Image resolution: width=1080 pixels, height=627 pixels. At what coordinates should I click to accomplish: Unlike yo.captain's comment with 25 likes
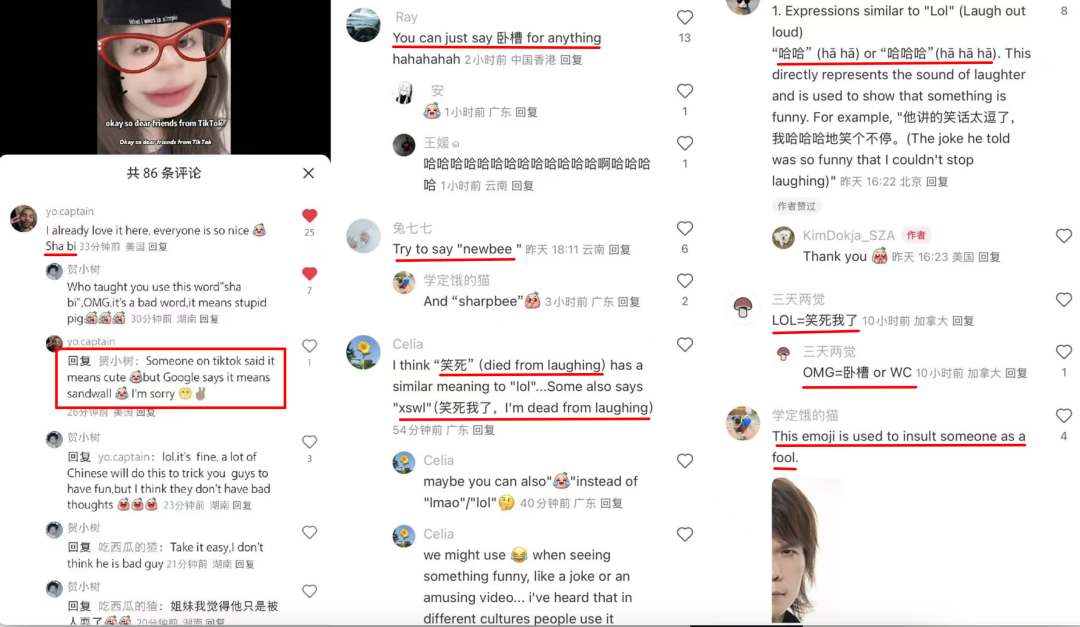tap(310, 216)
